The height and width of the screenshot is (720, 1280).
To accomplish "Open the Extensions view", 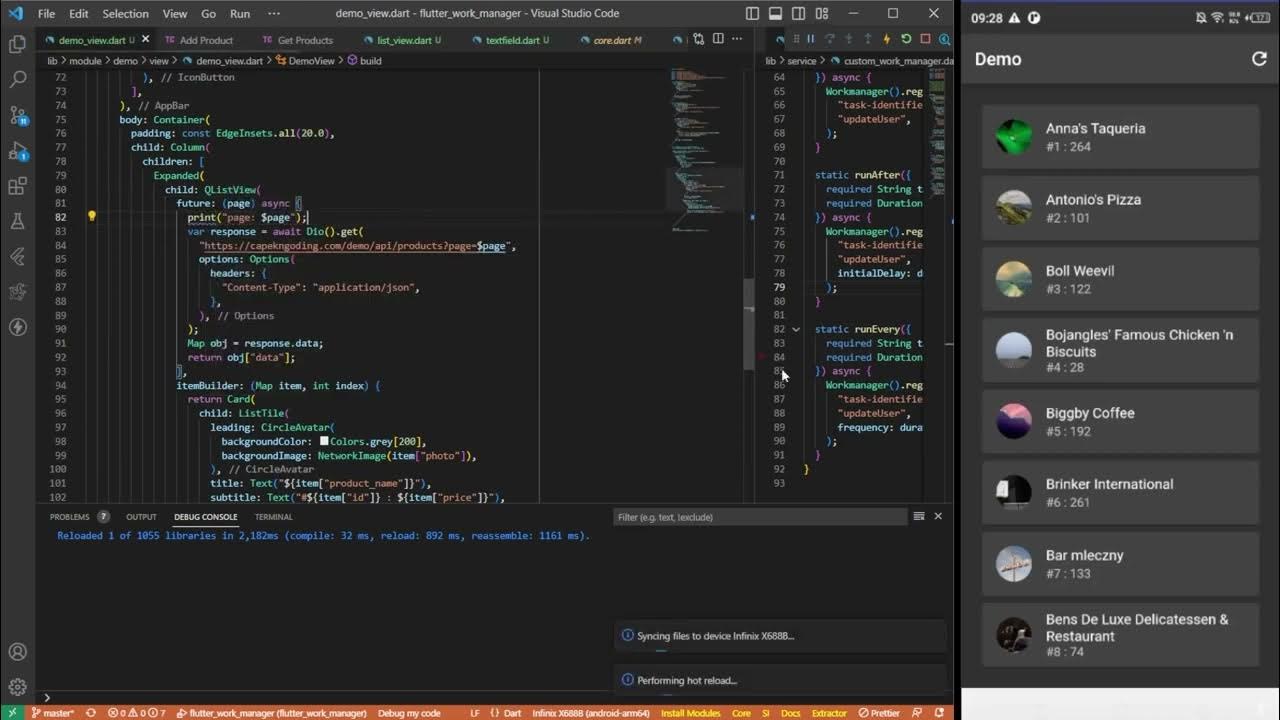I will (x=17, y=186).
